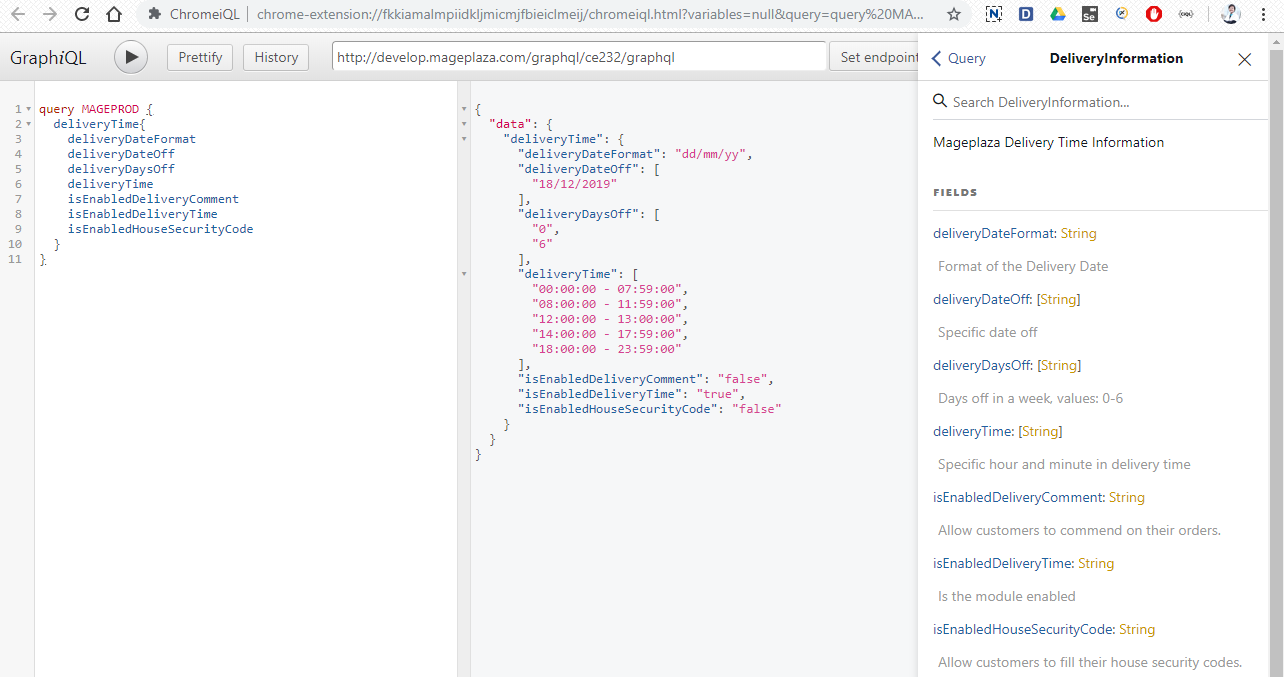The image size is (1284, 677).
Task: Open String type of deliveryTime field
Action: click(x=1040, y=431)
